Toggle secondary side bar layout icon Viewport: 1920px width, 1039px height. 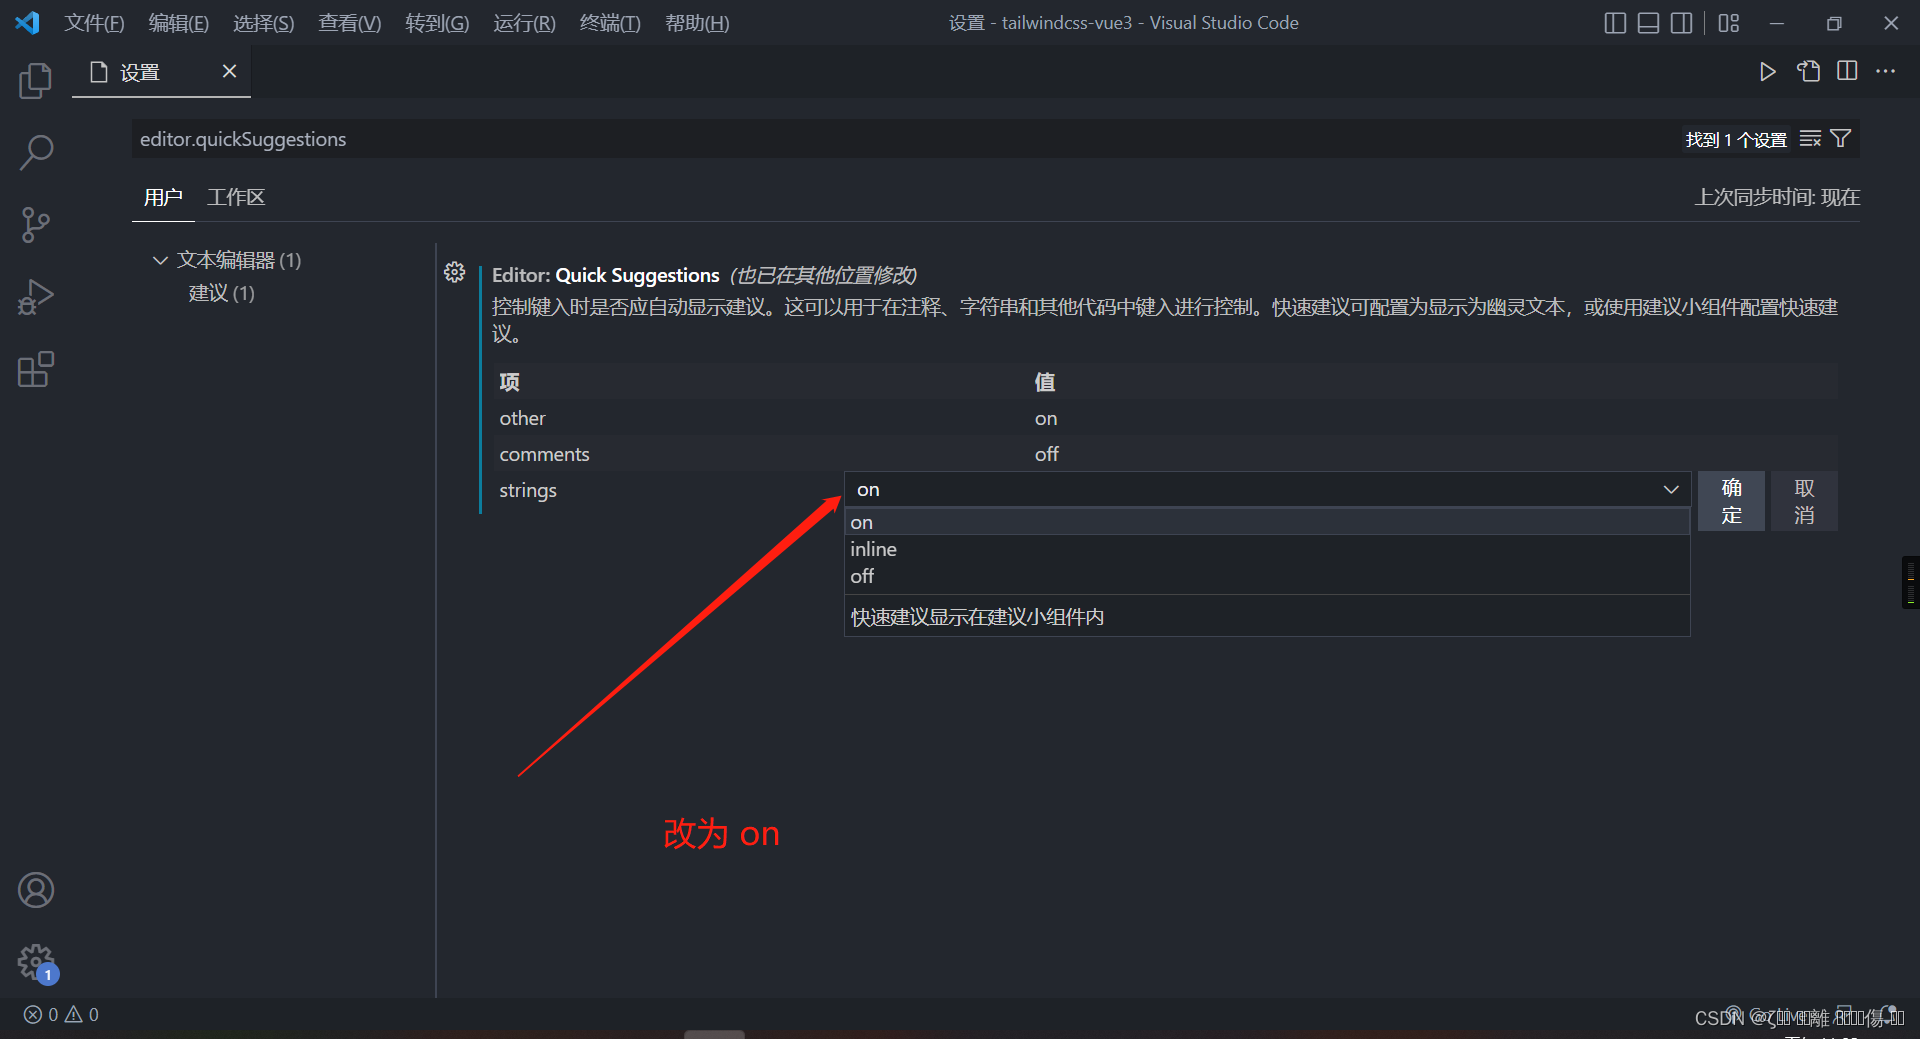coord(1682,23)
